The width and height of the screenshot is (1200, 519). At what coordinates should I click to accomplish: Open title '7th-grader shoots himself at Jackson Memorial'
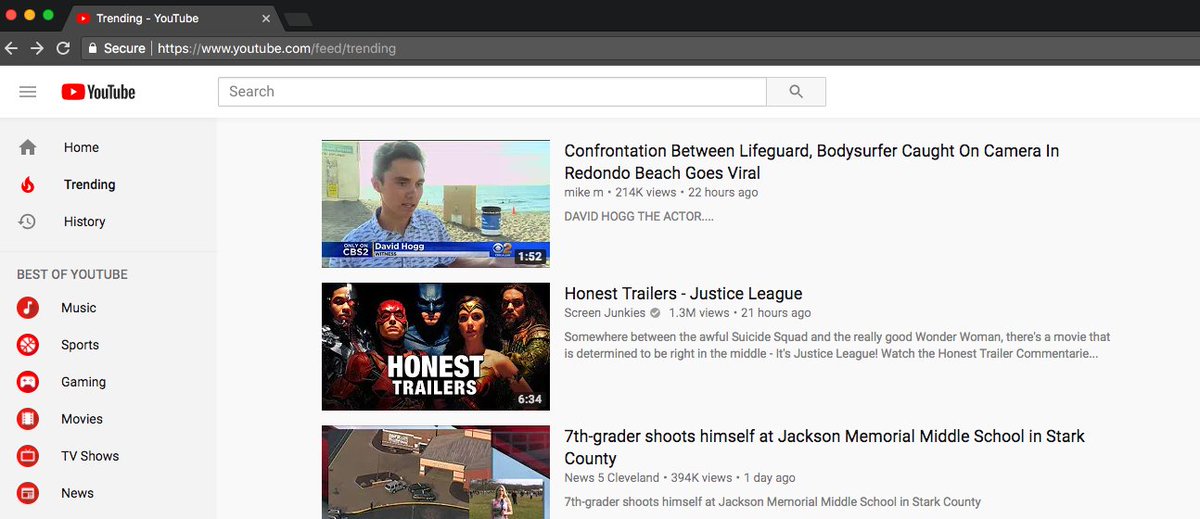(824, 447)
